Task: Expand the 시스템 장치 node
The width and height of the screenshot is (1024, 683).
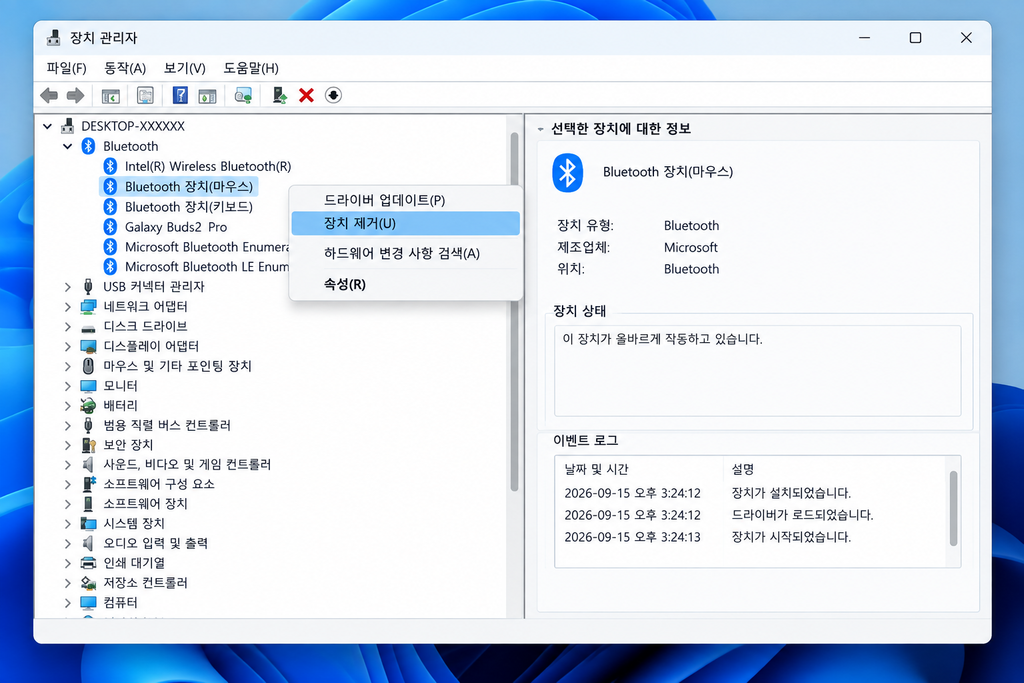Action: [67, 524]
